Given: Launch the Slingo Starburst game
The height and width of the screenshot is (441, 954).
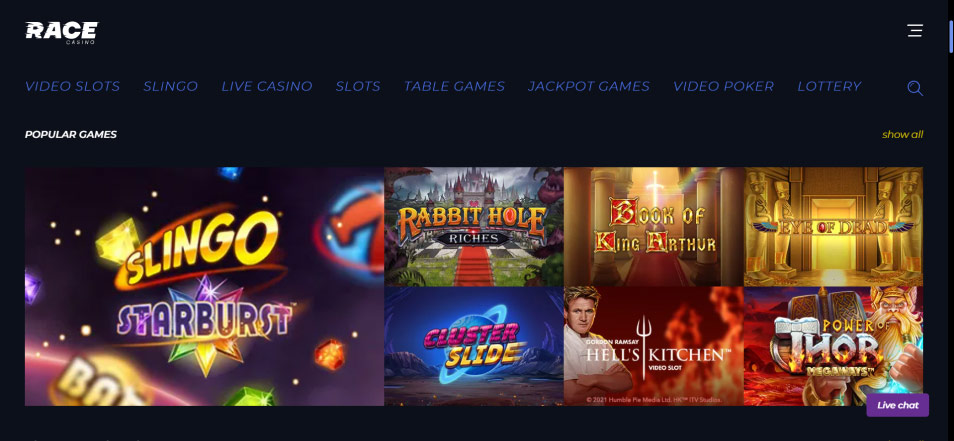Looking at the screenshot, I should click(x=204, y=286).
